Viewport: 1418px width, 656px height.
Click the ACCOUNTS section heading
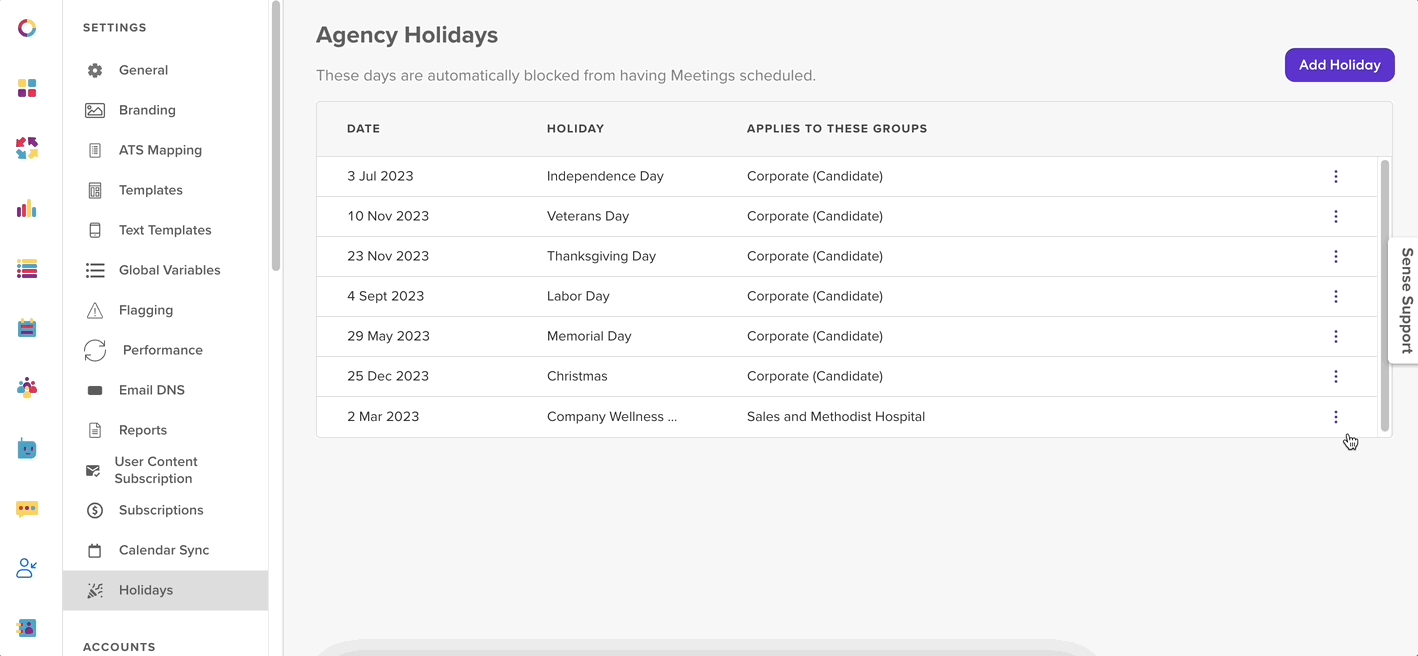point(119,647)
